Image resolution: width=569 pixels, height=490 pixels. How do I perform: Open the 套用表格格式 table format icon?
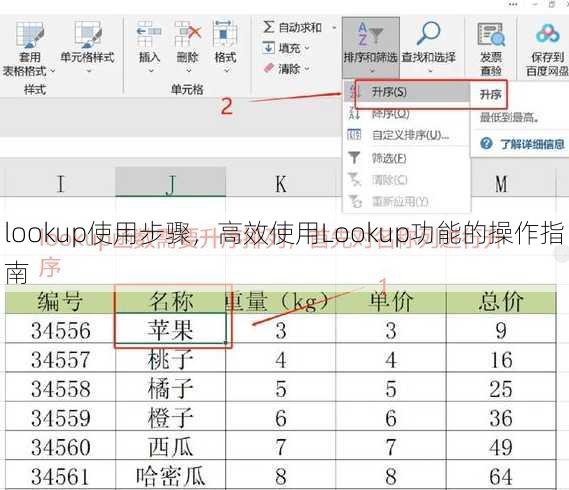tap(30, 35)
